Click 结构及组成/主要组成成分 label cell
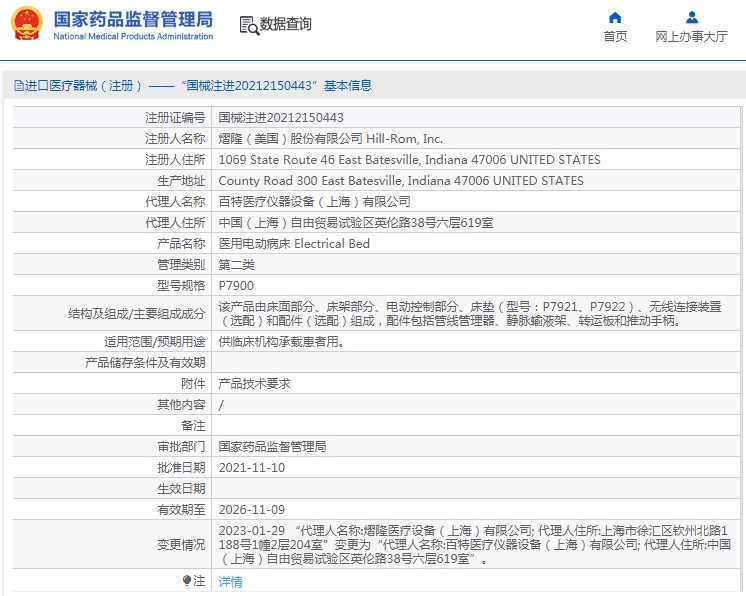Screen dimensions: 746x596 [x=112, y=313]
